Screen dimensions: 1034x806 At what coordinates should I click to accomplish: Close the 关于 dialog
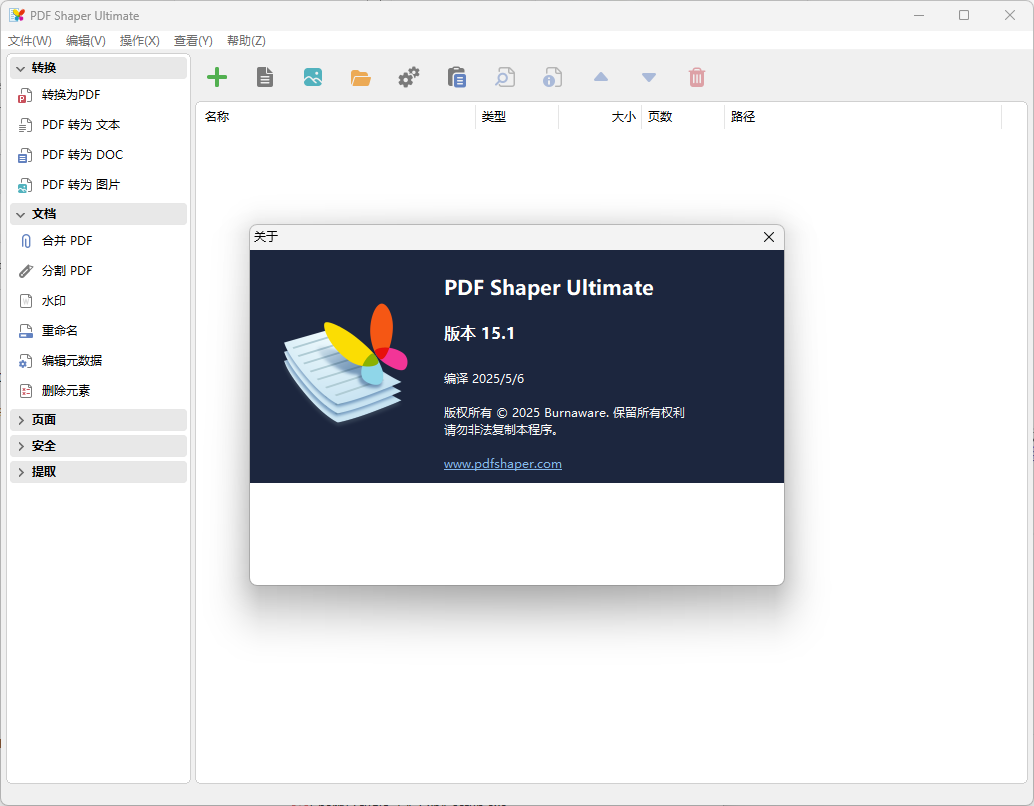point(769,237)
